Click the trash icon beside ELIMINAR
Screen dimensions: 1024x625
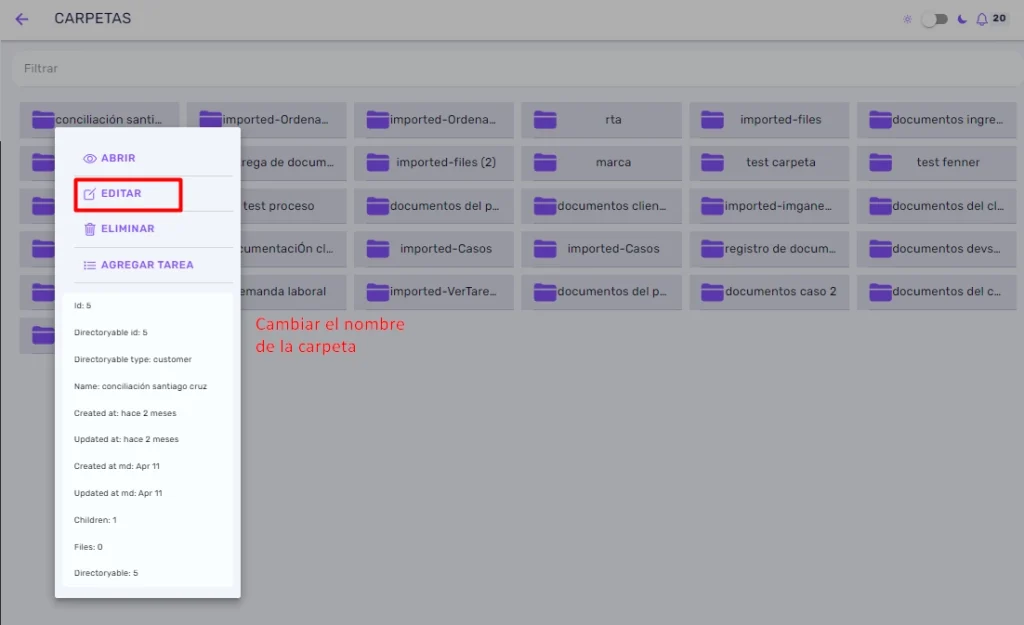[x=89, y=229]
